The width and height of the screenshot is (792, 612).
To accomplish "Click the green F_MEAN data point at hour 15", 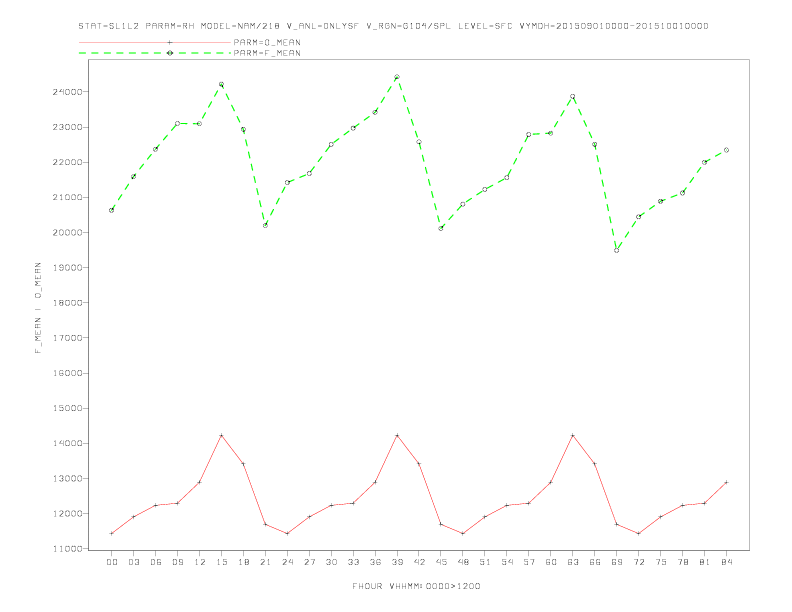I will [x=221, y=84].
